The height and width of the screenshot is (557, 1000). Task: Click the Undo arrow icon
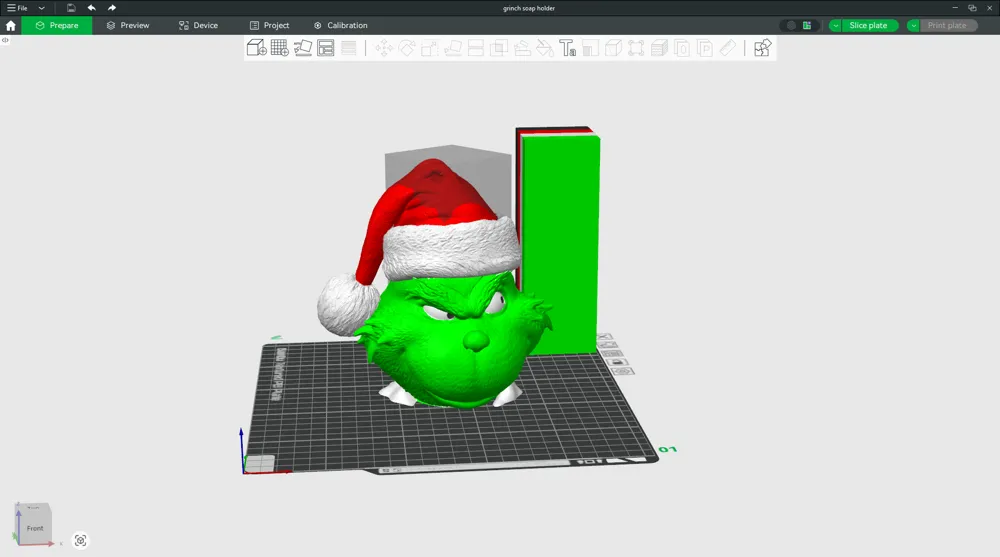[x=91, y=8]
